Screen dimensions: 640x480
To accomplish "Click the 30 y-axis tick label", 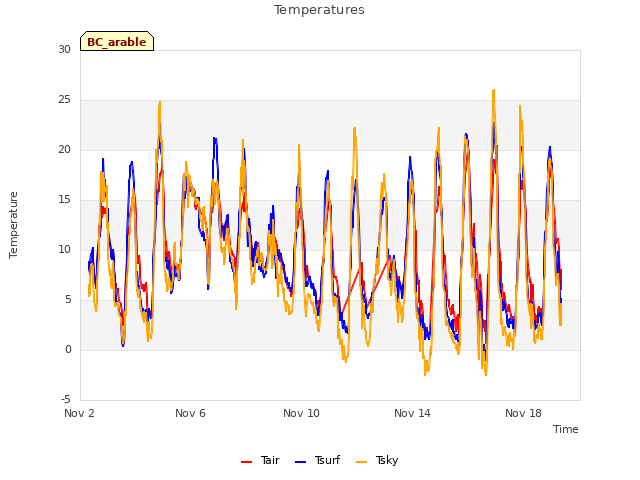I will coord(64,49).
